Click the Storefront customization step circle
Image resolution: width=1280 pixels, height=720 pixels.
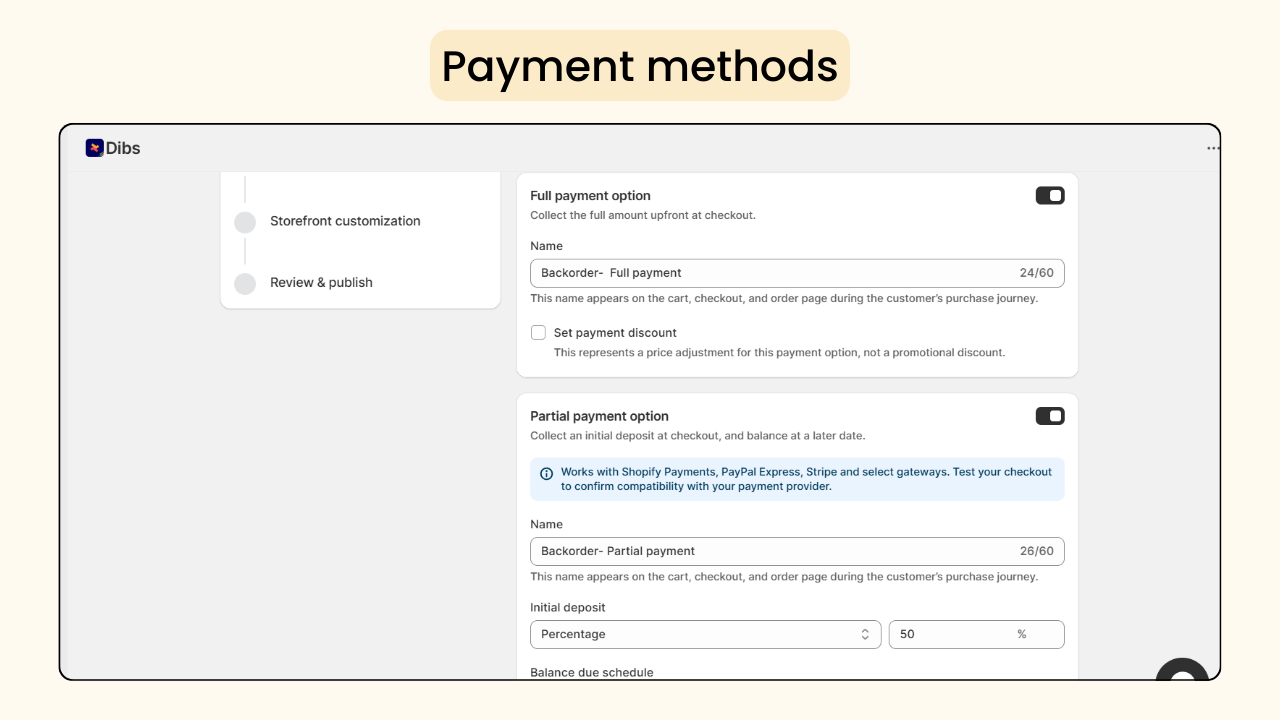pos(245,222)
